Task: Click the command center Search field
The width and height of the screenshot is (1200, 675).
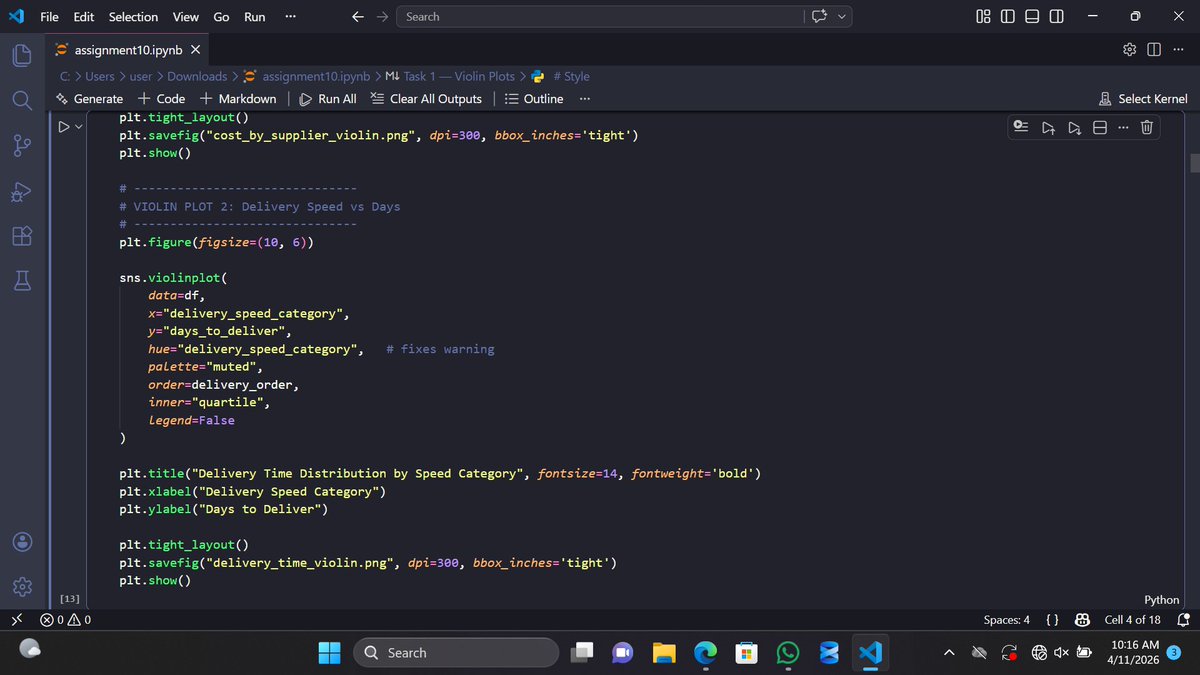Action: [x=600, y=16]
